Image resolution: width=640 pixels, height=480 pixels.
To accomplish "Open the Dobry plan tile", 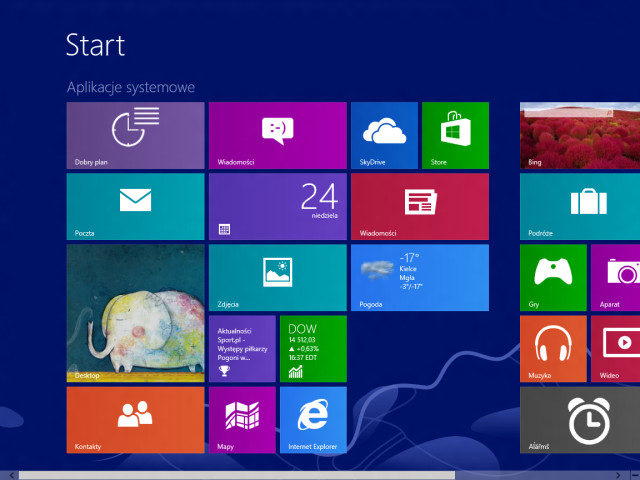I will pyautogui.click(x=135, y=135).
